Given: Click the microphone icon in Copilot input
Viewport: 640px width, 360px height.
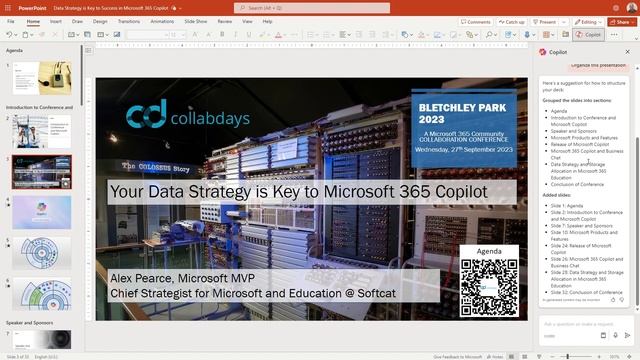Looking at the screenshot, I should (x=615, y=336).
